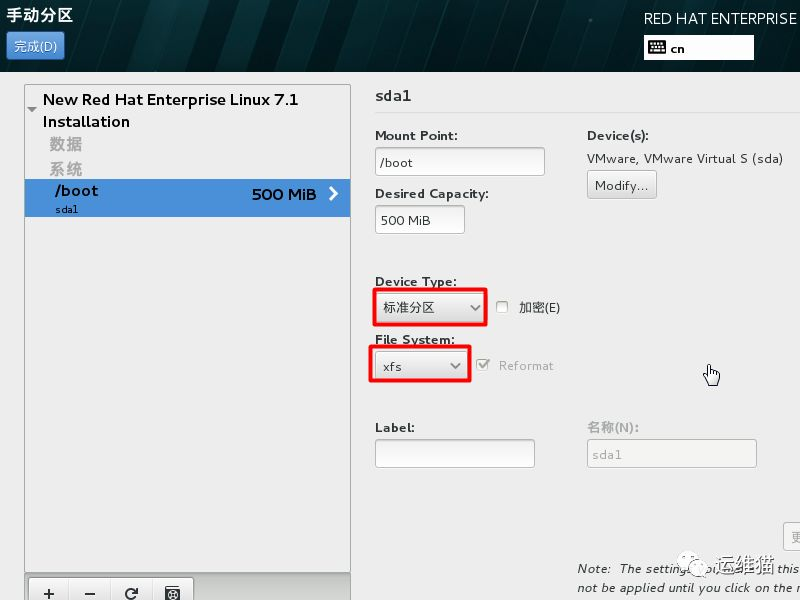800x600 pixels.
Task: Click the 手动分区 page title
Action: 40,15
